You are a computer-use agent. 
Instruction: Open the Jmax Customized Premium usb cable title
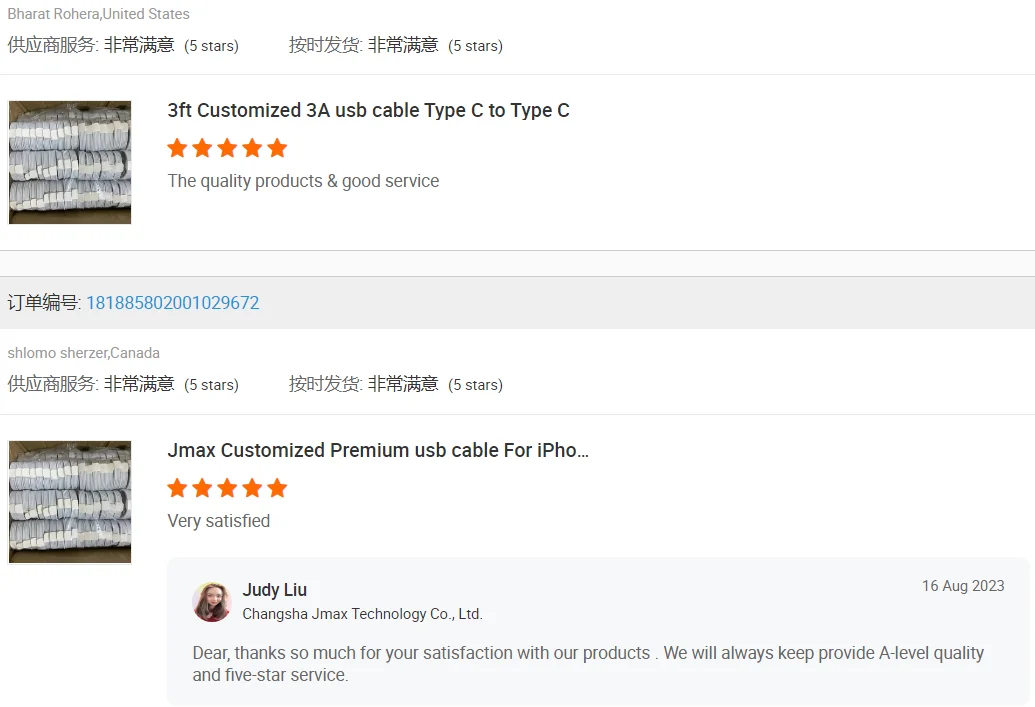coord(378,451)
